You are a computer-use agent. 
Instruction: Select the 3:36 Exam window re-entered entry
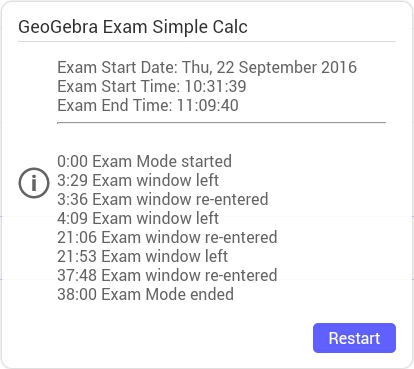(x=163, y=199)
